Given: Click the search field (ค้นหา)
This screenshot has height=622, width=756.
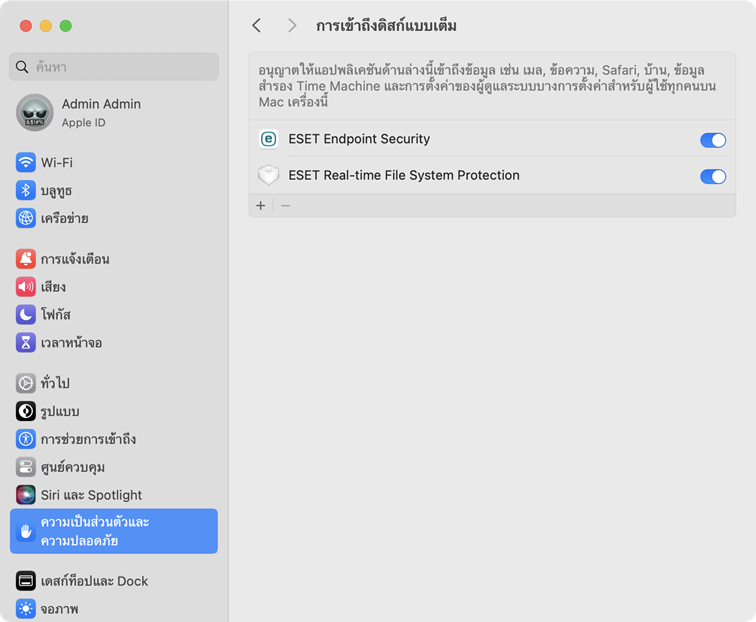Looking at the screenshot, I should click(114, 67).
